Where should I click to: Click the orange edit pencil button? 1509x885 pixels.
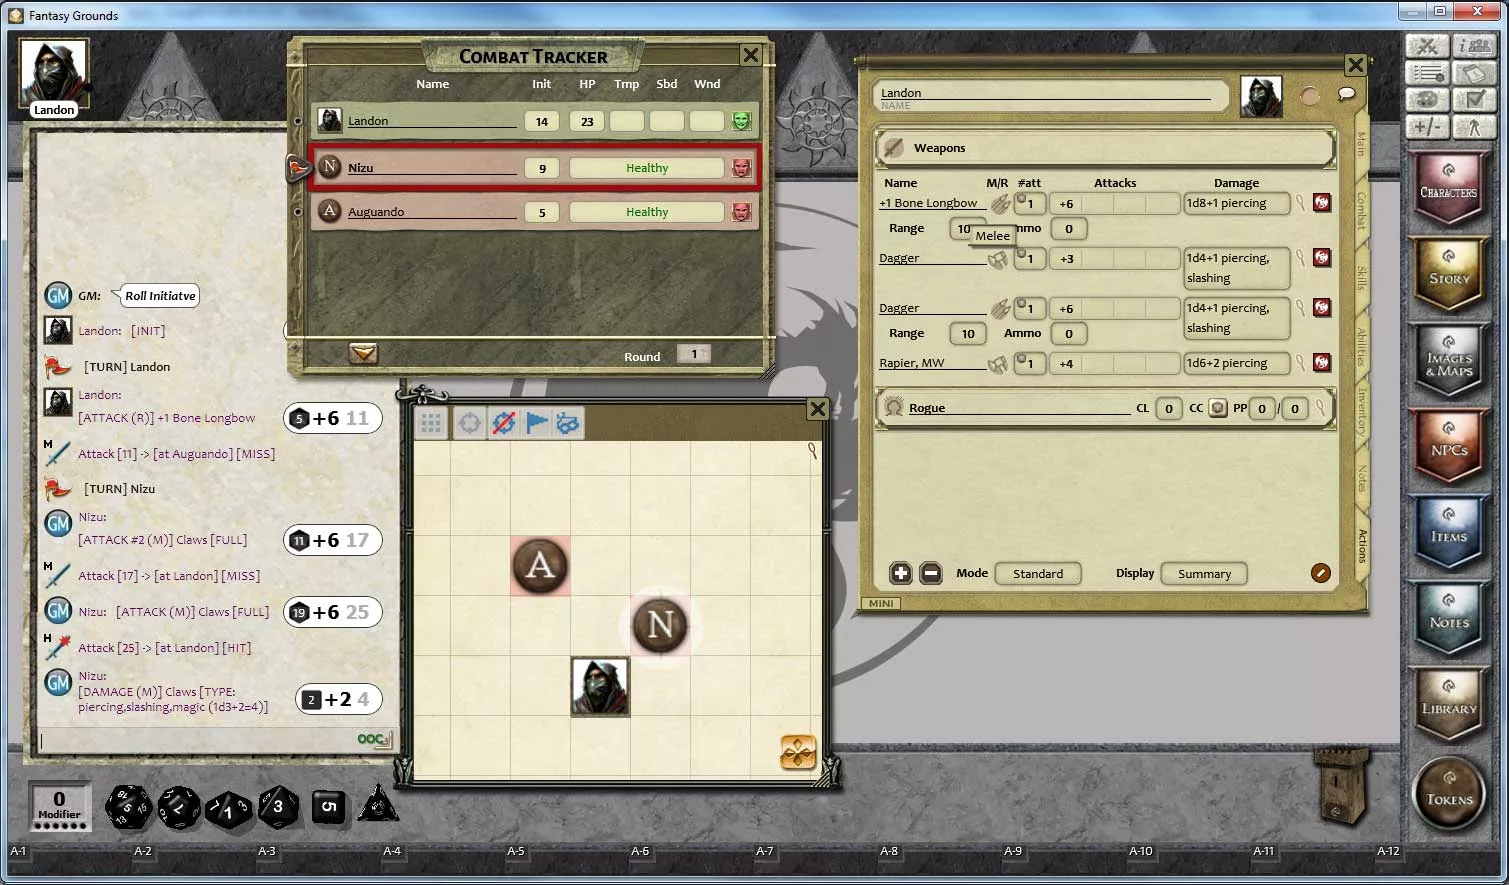(x=1320, y=573)
